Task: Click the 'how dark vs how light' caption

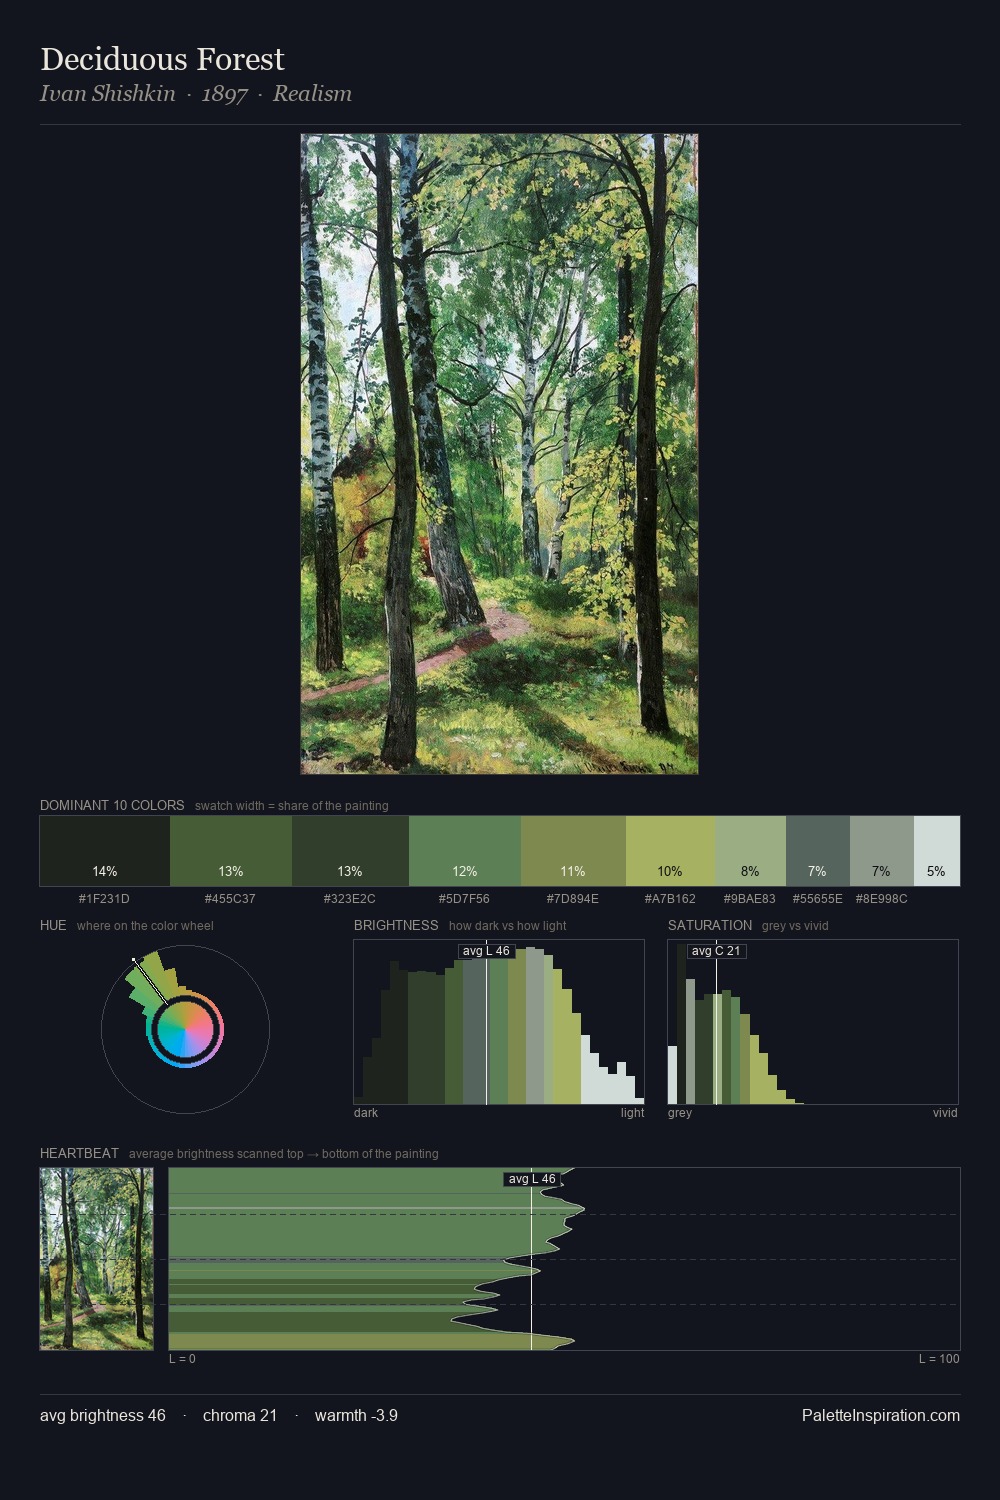Action: pyautogui.click(x=508, y=926)
